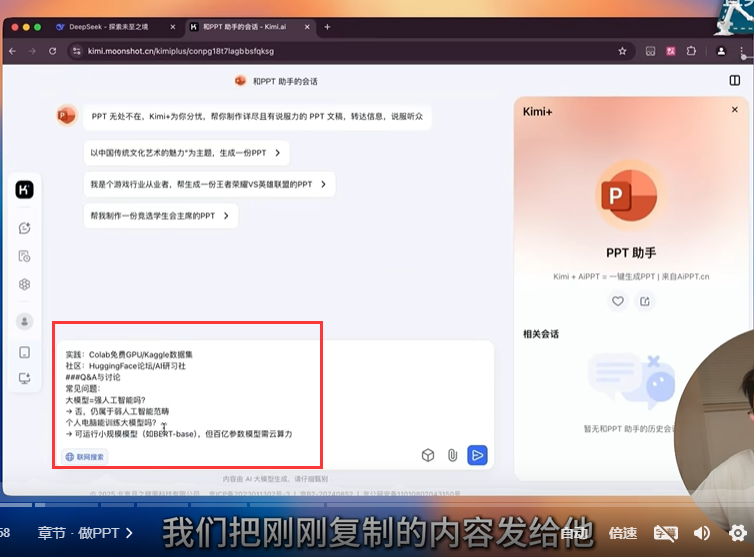Image resolution: width=754 pixels, height=557 pixels.
Task: Toggle 联网搜索 web search option
Action: (x=85, y=456)
